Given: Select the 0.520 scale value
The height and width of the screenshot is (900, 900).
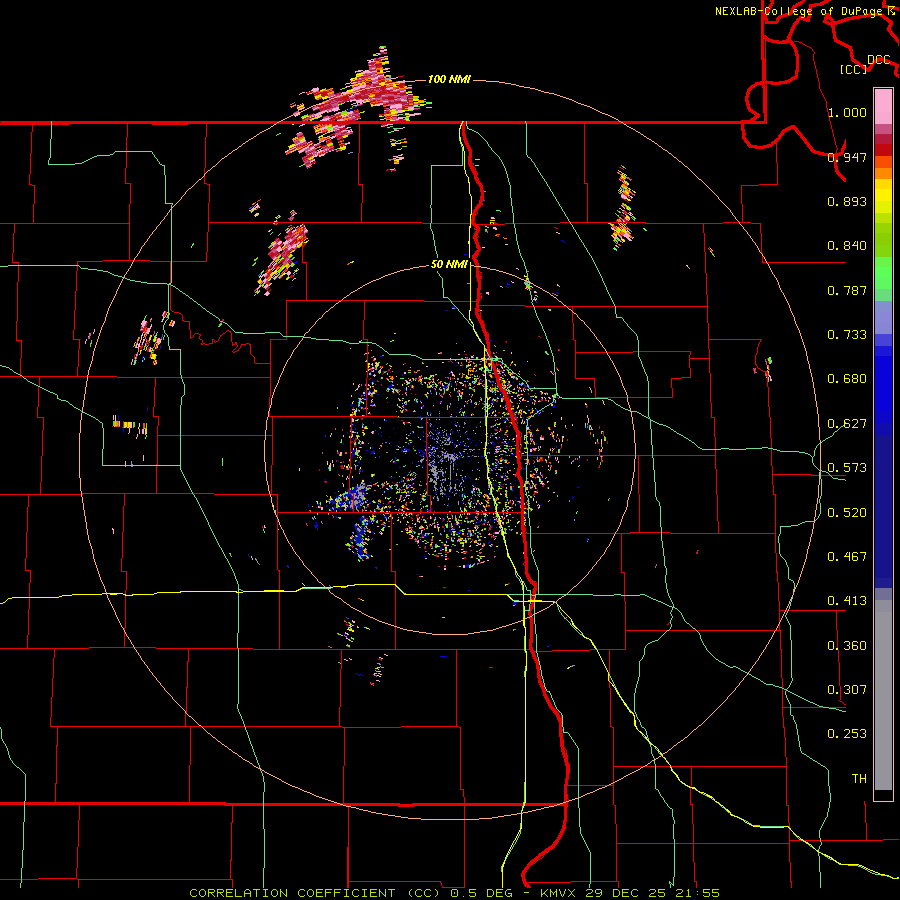Looking at the screenshot, I should click(847, 513).
